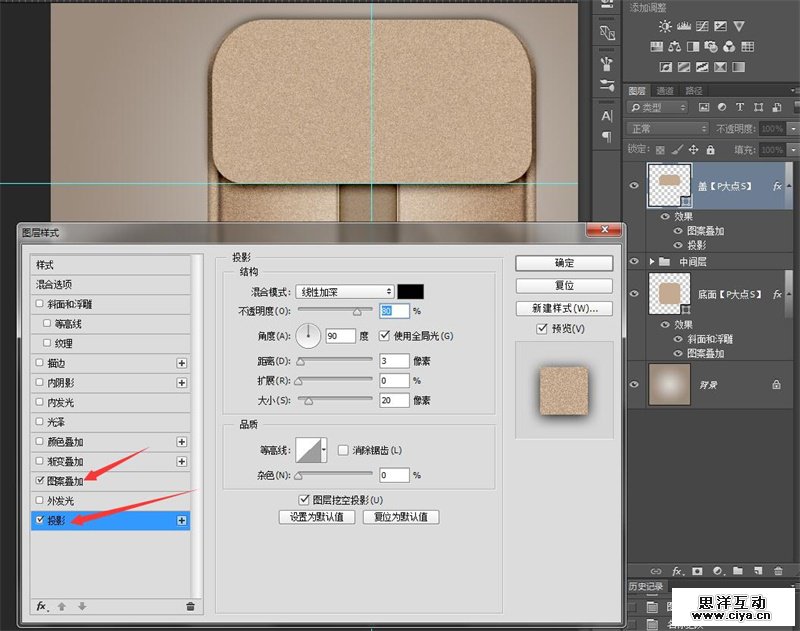Image resolution: width=800 pixels, height=631 pixels.
Task: Click the Brightness/Contrast adjustment sun icon
Action: tap(663, 26)
